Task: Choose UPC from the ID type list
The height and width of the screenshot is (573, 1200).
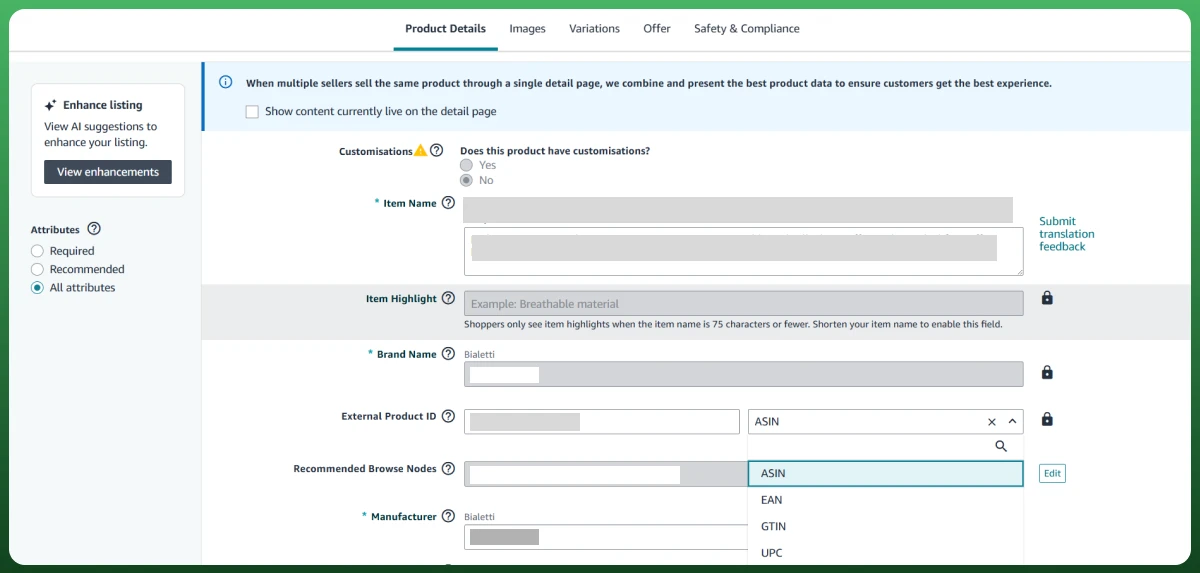Action: 886,552
